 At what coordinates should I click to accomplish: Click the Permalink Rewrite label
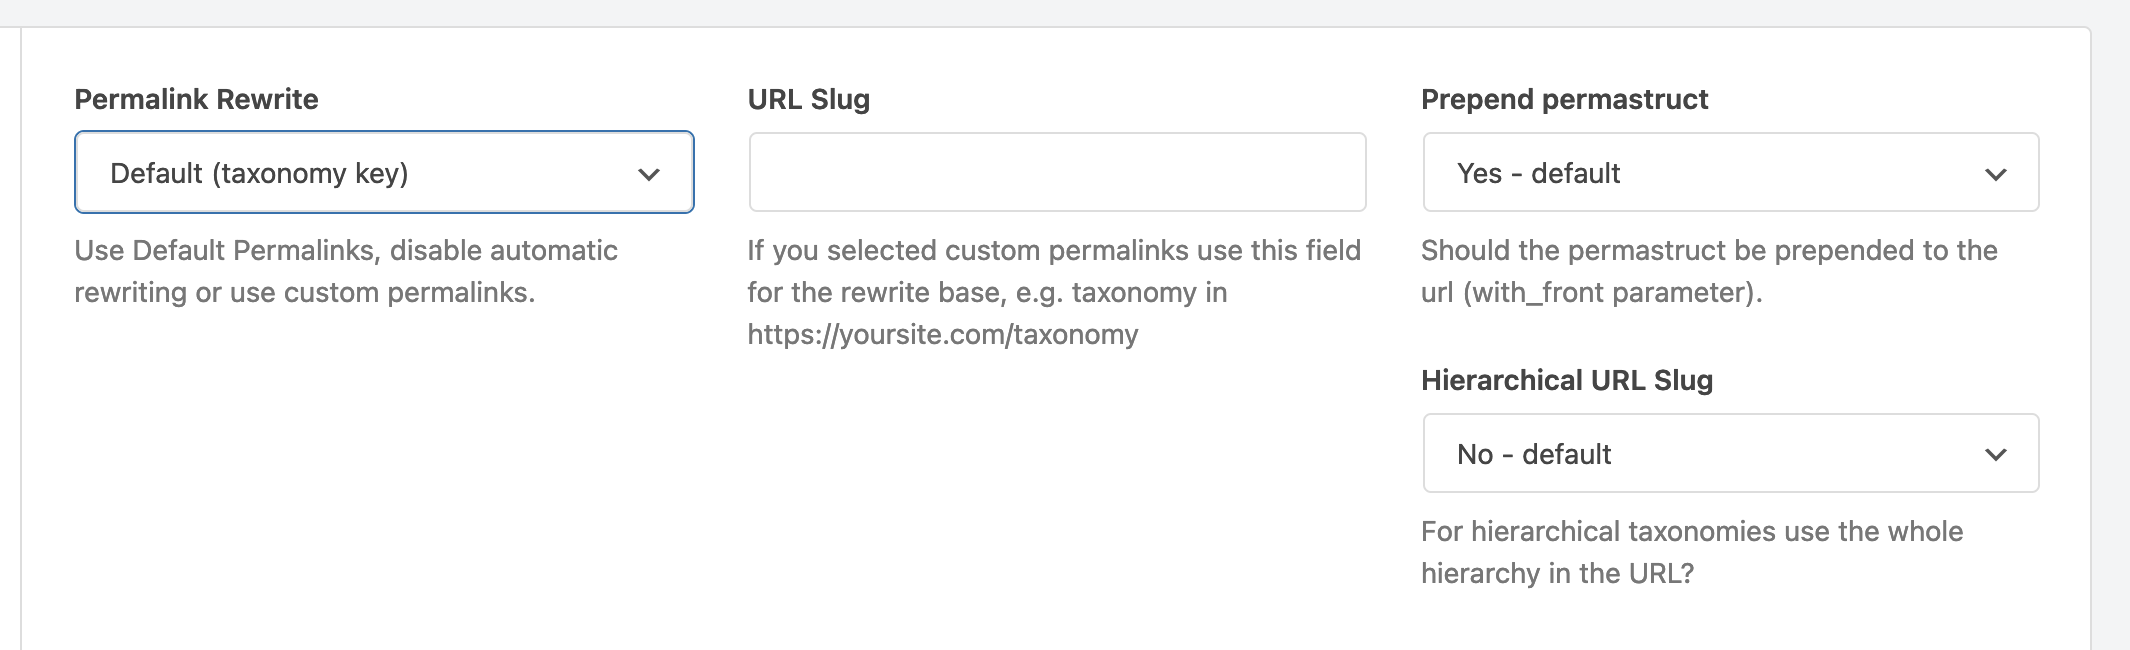195,99
